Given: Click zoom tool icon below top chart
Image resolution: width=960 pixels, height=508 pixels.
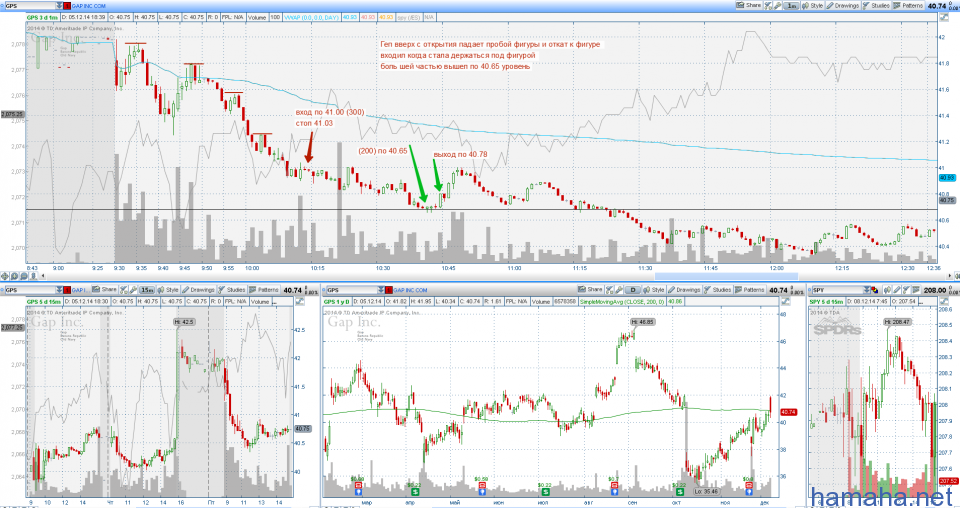Looking at the screenshot, I should pos(14,276).
